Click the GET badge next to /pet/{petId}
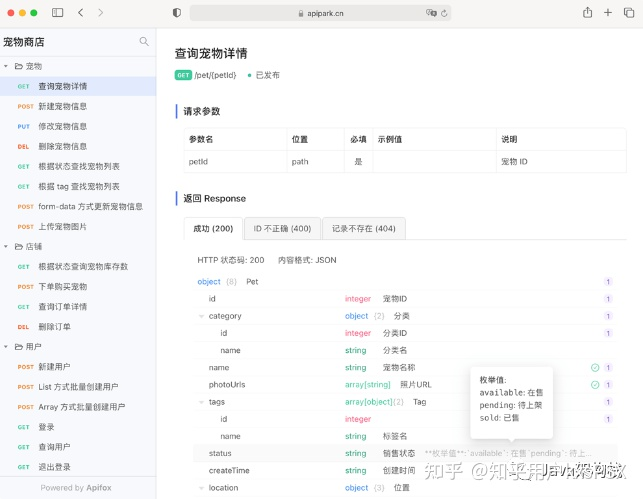Screen dimensions: 643x499 [x=183, y=75]
